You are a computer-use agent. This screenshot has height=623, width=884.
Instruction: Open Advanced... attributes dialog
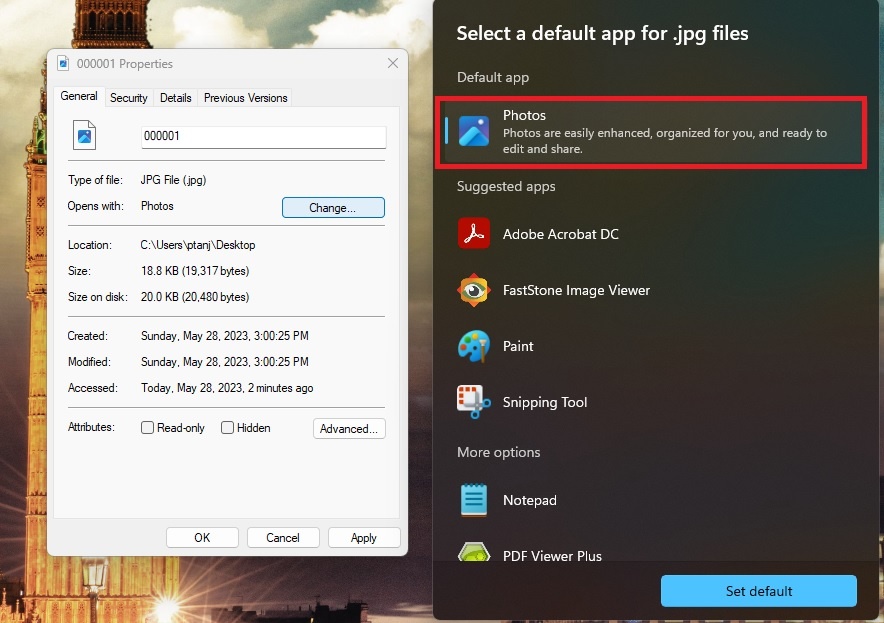(x=349, y=428)
